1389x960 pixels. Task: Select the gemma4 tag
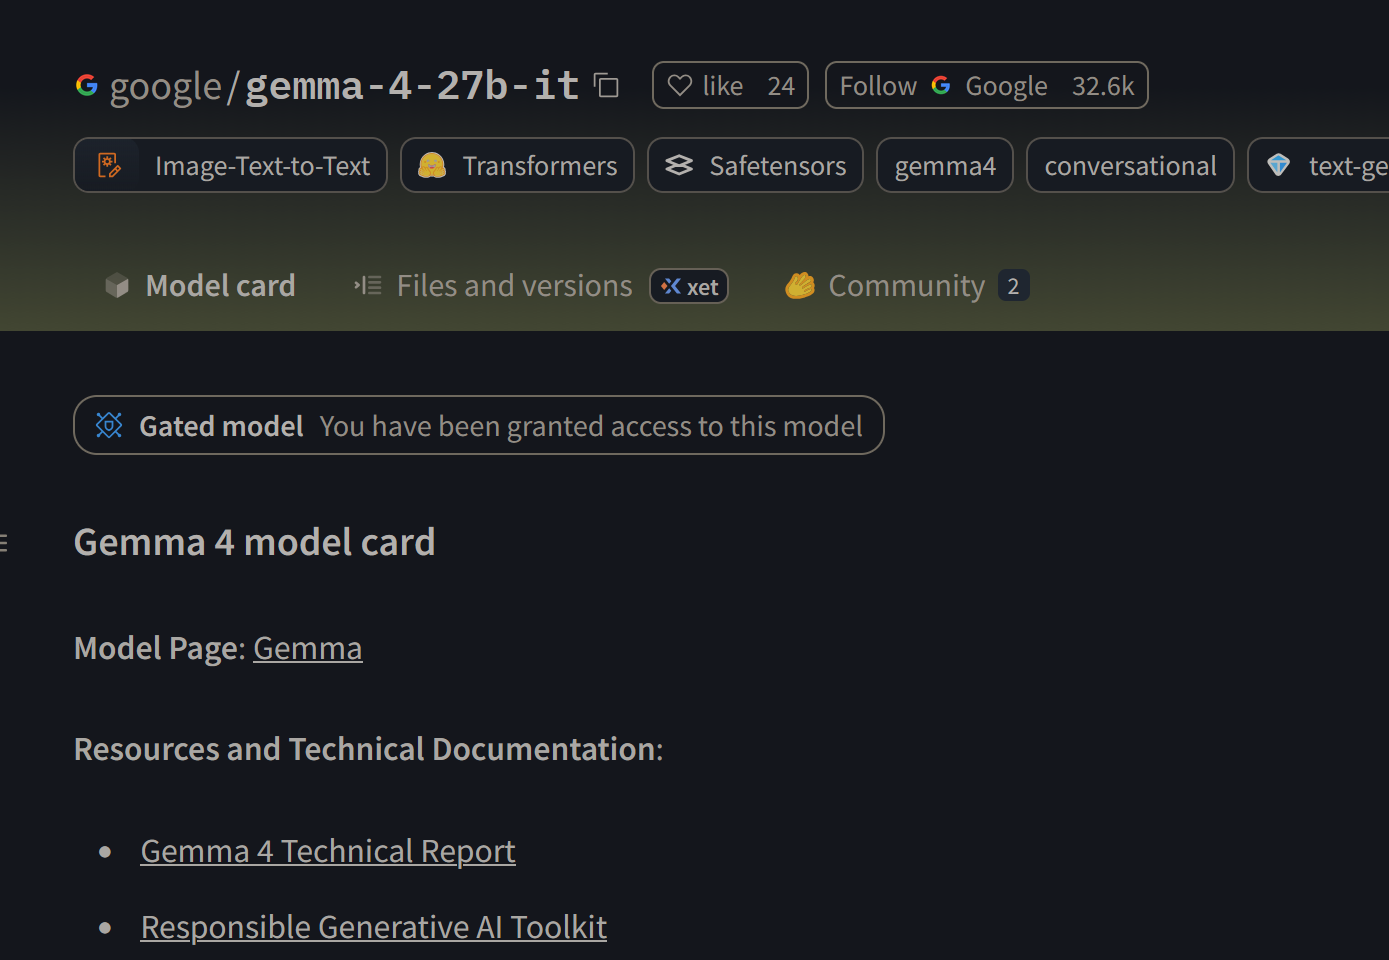pos(945,165)
